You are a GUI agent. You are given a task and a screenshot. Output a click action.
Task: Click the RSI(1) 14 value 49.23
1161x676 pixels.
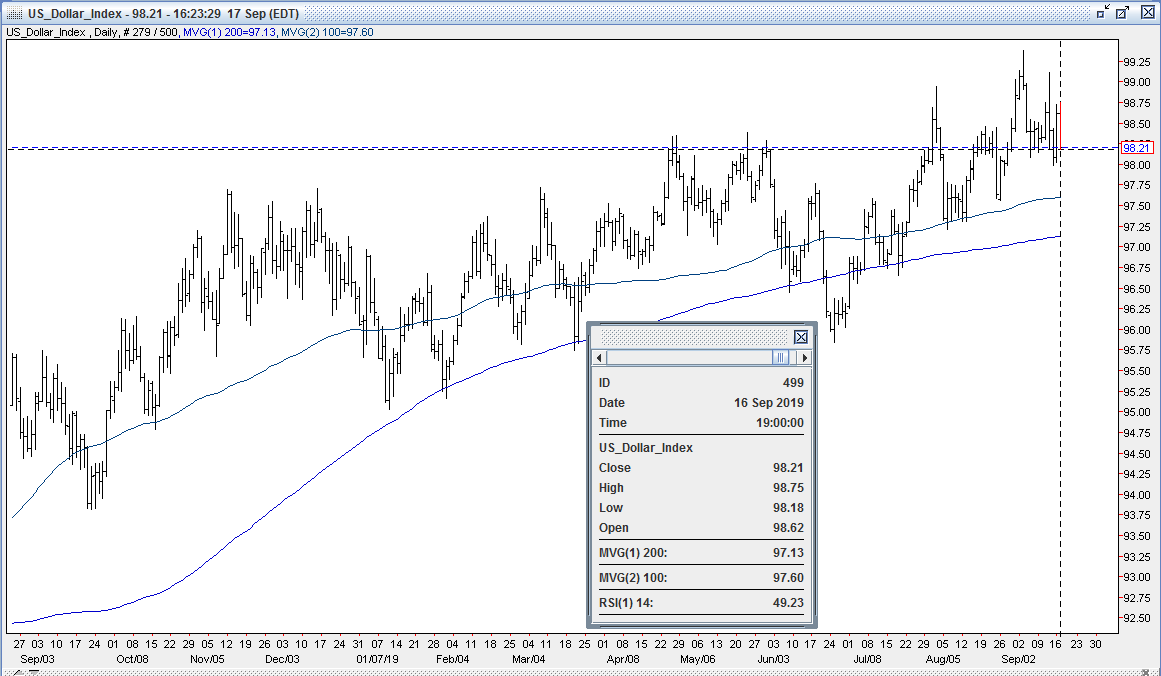789,603
